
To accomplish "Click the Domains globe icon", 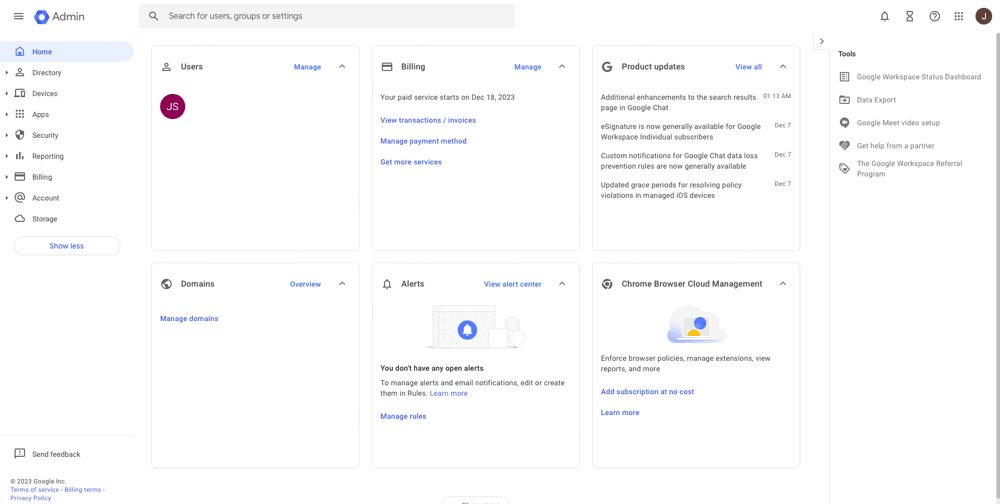I will (166, 285).
